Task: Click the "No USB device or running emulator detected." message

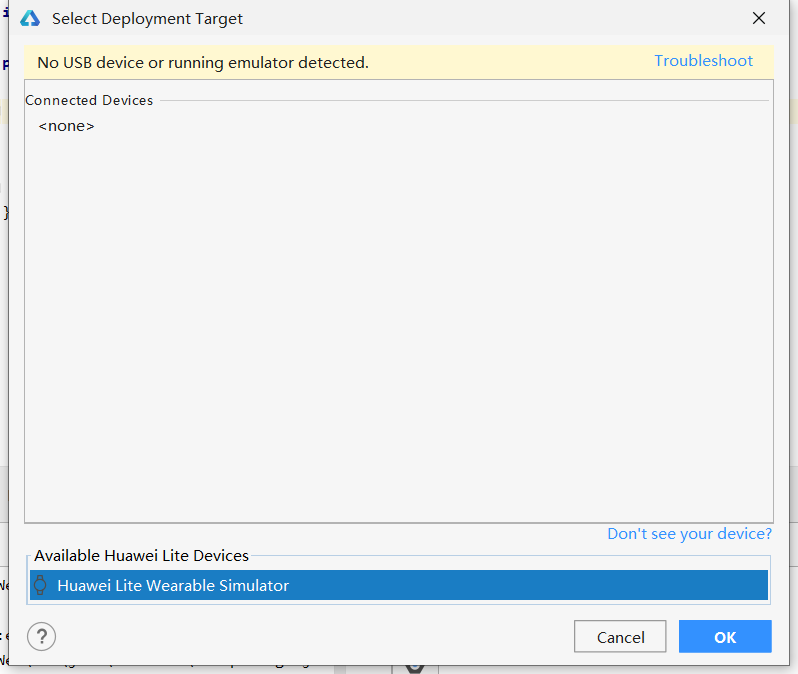Action: [x=203, y=63]
